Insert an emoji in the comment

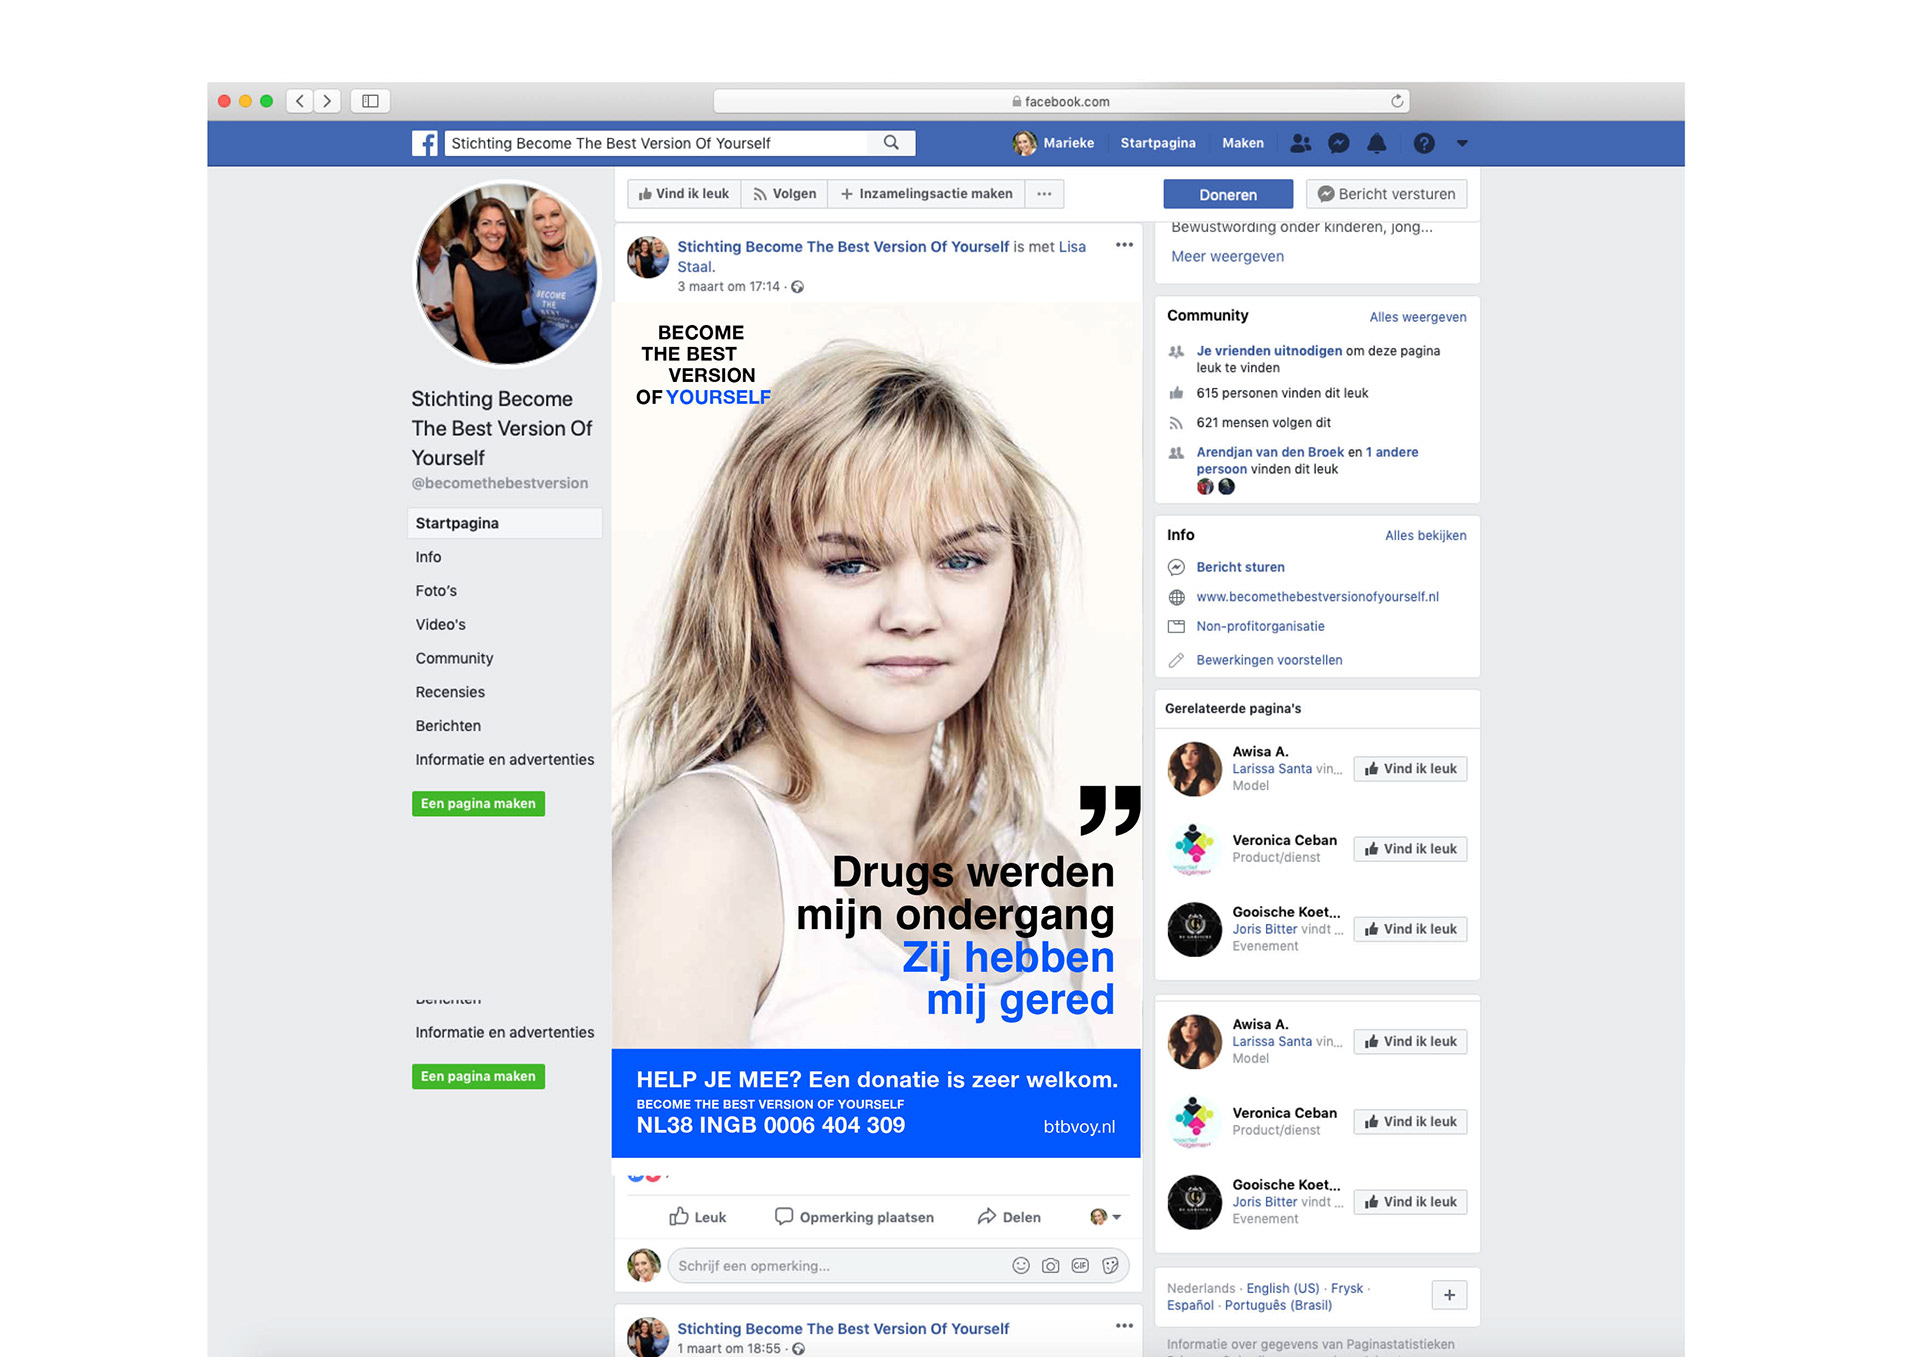click(x=1020, y=1265)
